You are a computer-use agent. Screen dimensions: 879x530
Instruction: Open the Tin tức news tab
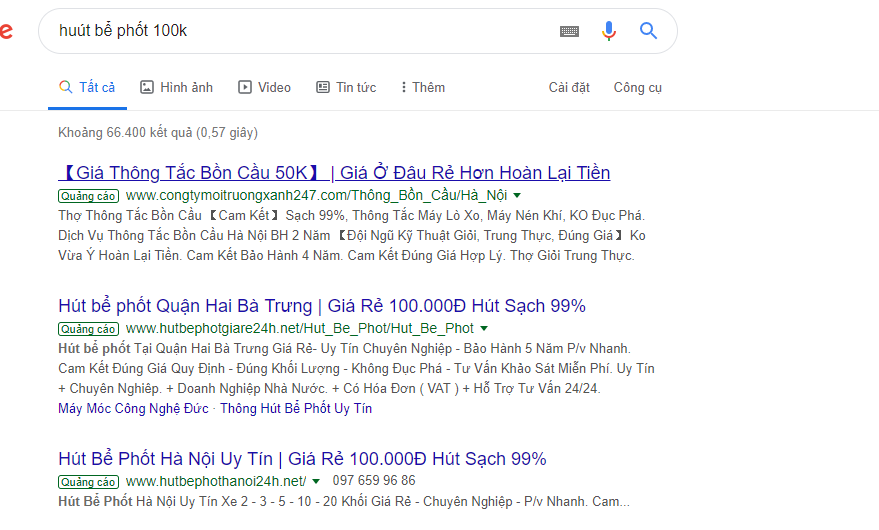click(x=346, y=88)
